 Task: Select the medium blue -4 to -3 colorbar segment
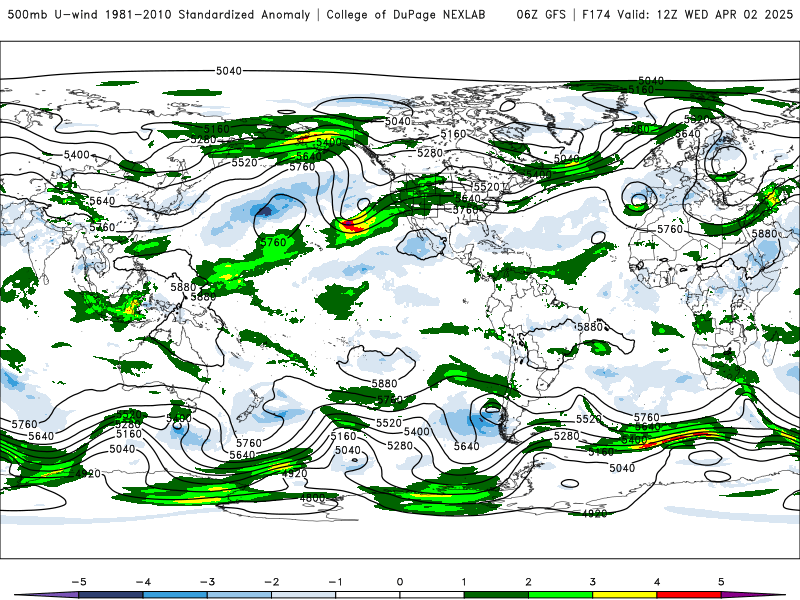pos(175,595)
